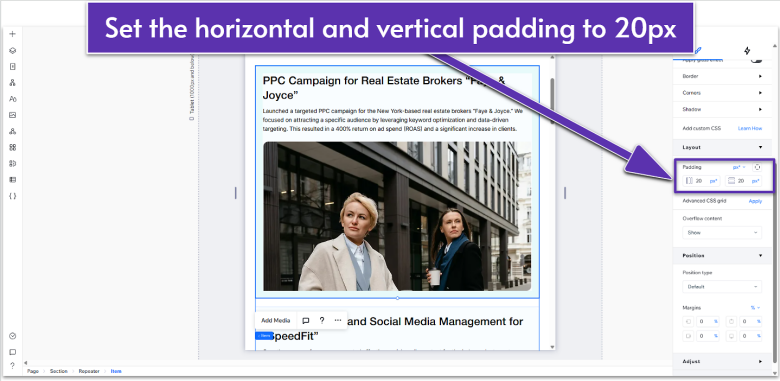The width and height of the screenshot is (780, 381).
Task: Click the Learn How link
Action: point(750,128)
